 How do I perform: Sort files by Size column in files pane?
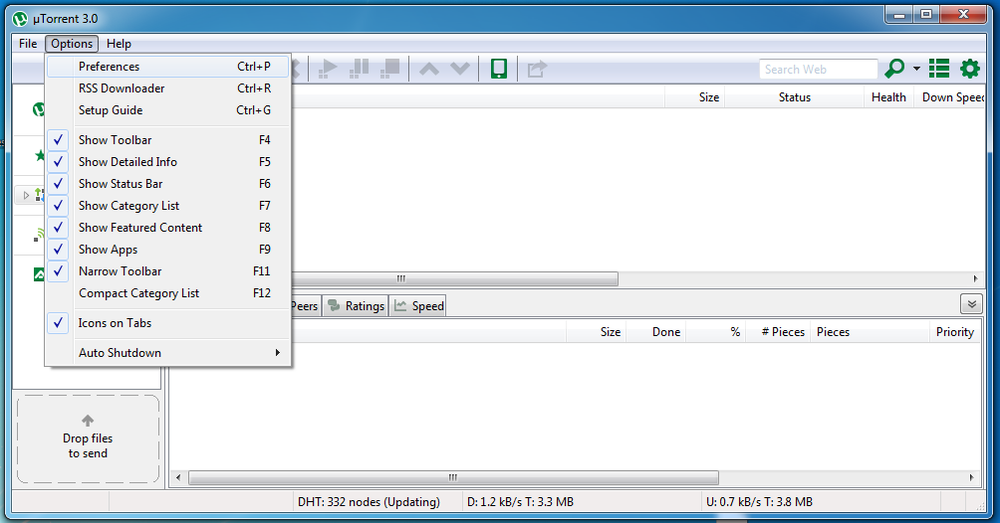coord(596,332)
